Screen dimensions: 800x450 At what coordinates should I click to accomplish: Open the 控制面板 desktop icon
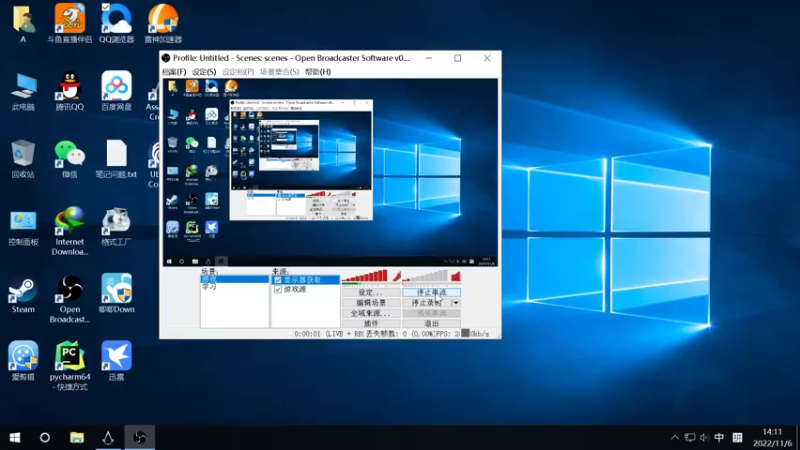point(23,227)
